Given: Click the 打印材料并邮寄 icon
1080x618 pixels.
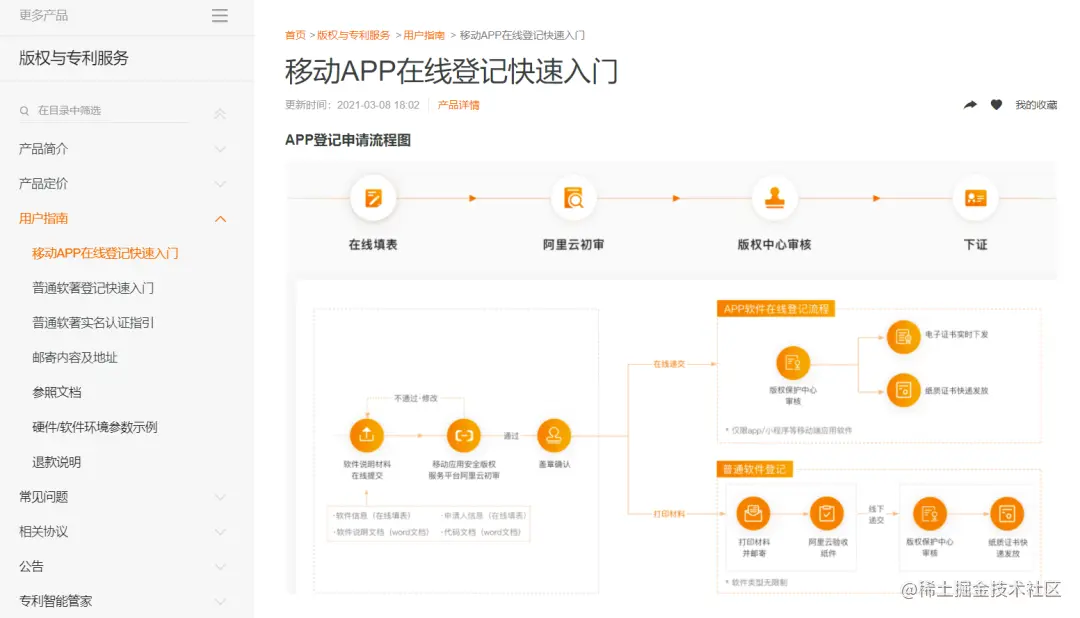Looking at the screenshot, I should pyautogui.click(x=754, y=513).
